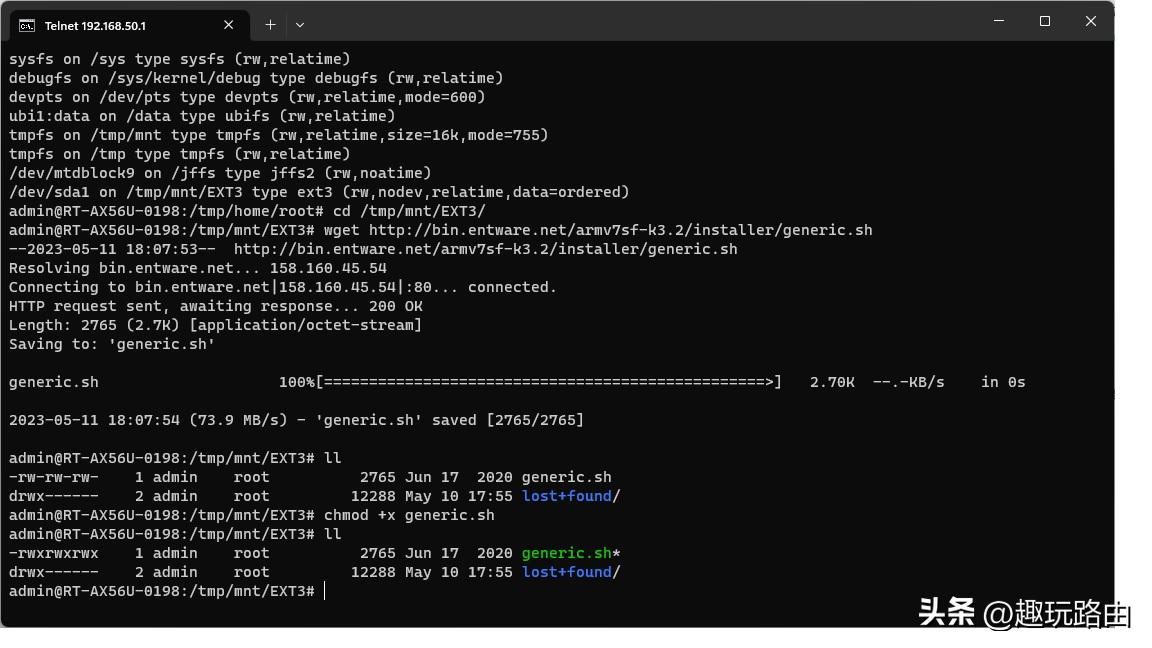Open a new tab with the plus button
The height and width of the screenshot is (648, 1152).
click(x=270, y=25)
